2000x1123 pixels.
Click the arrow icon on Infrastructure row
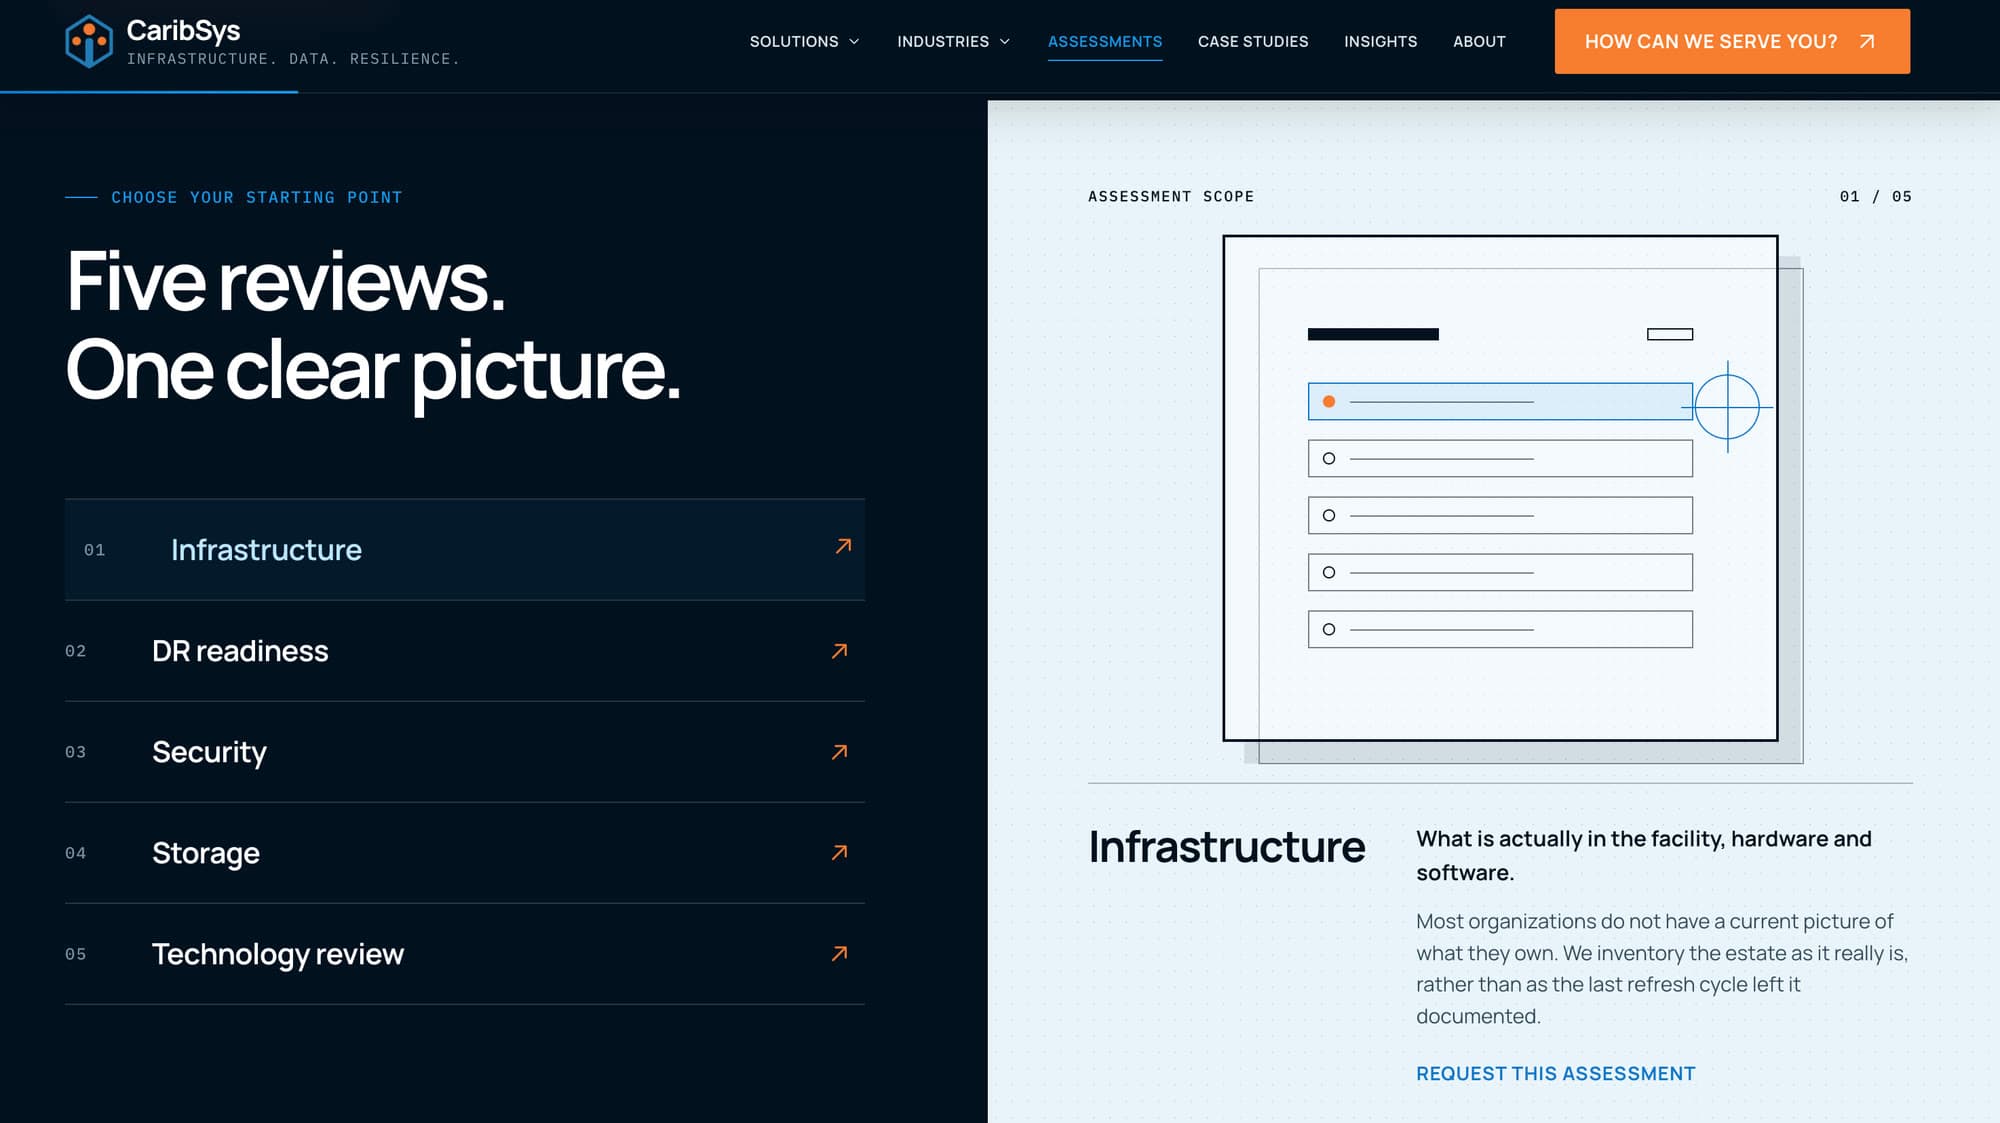tap(844, 546)
